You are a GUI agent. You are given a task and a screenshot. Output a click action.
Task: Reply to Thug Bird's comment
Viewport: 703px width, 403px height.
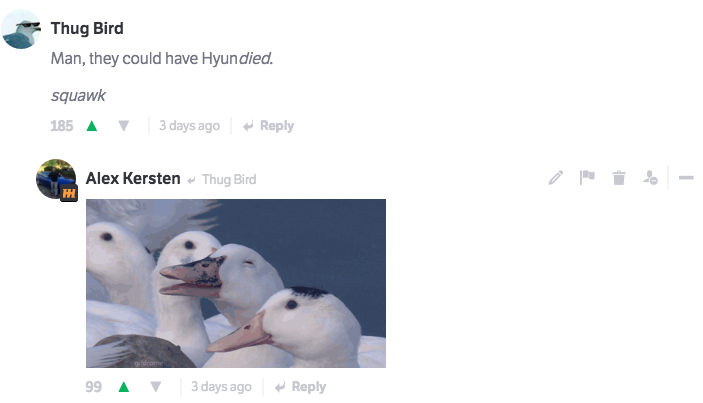pyautogui.click(x=269, y=126)
